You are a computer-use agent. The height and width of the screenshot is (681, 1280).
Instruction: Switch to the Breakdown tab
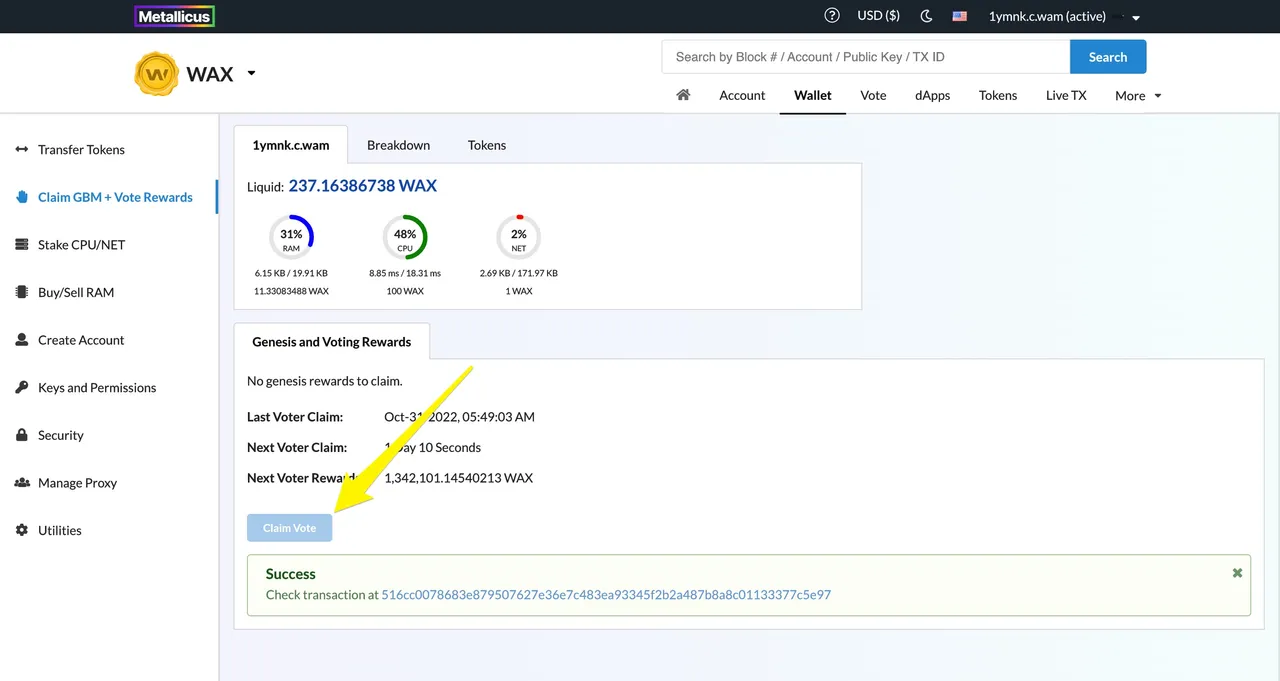(x=398, y=145)
